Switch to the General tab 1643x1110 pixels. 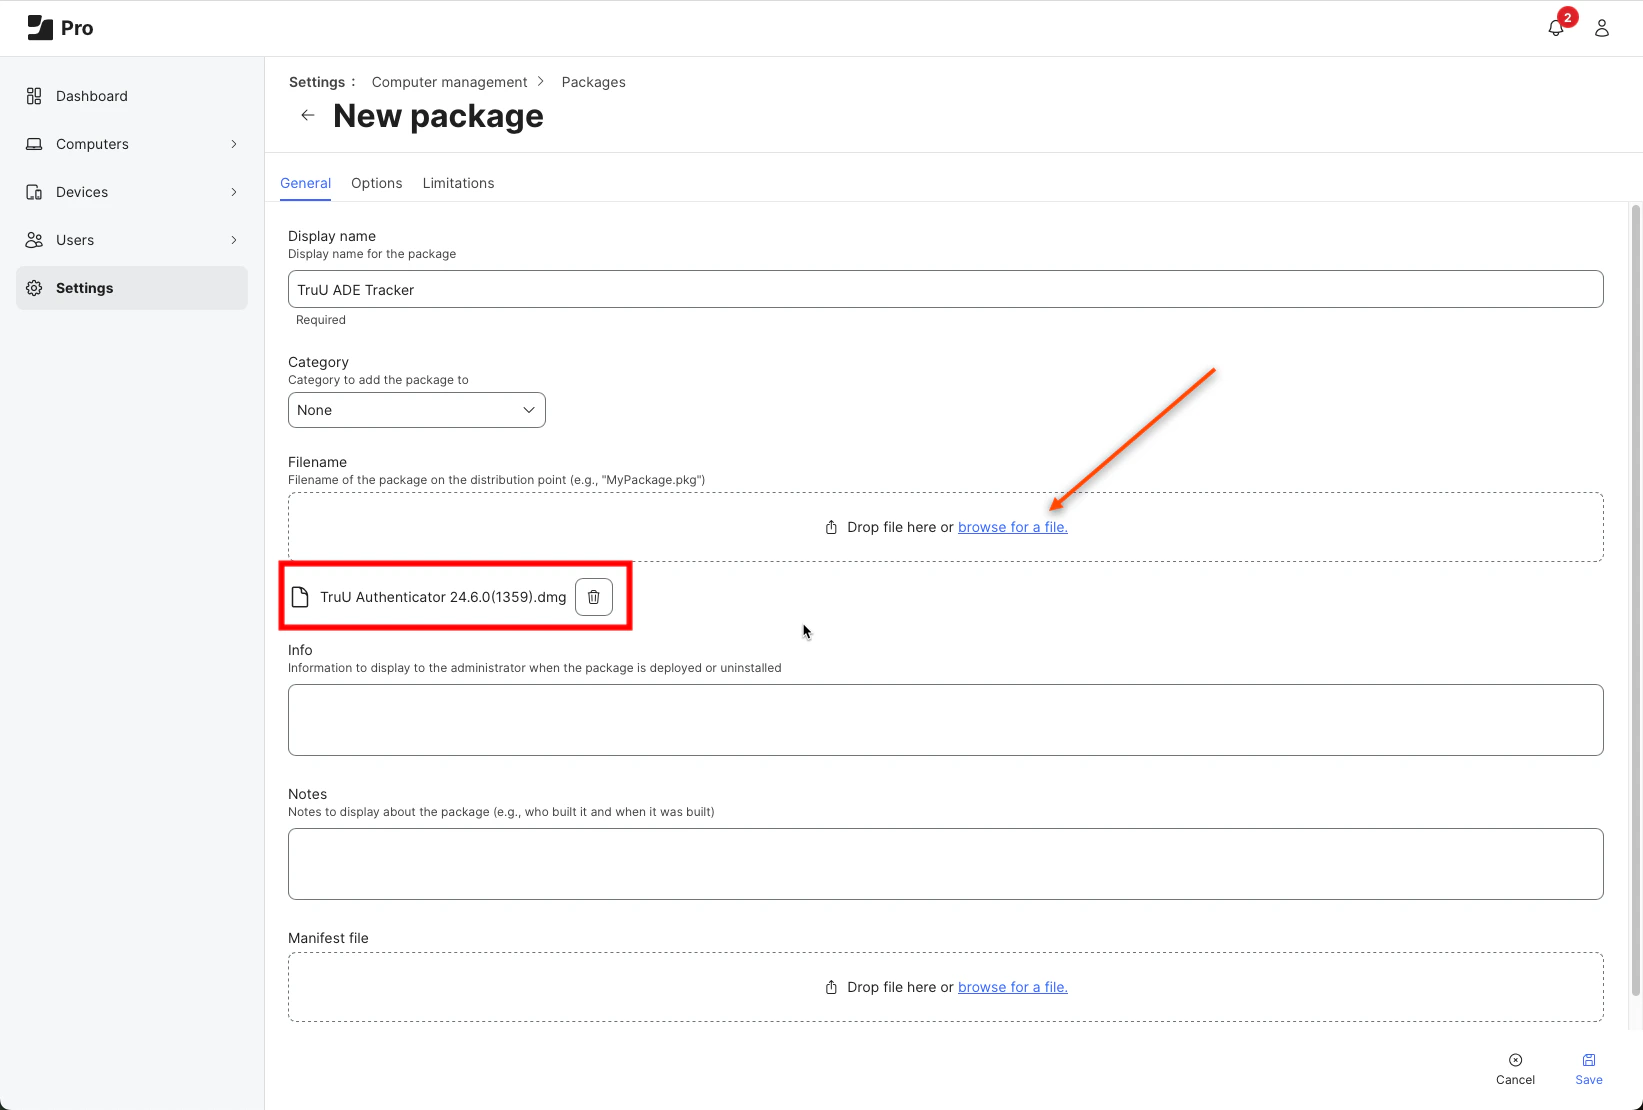coord(305,183)
